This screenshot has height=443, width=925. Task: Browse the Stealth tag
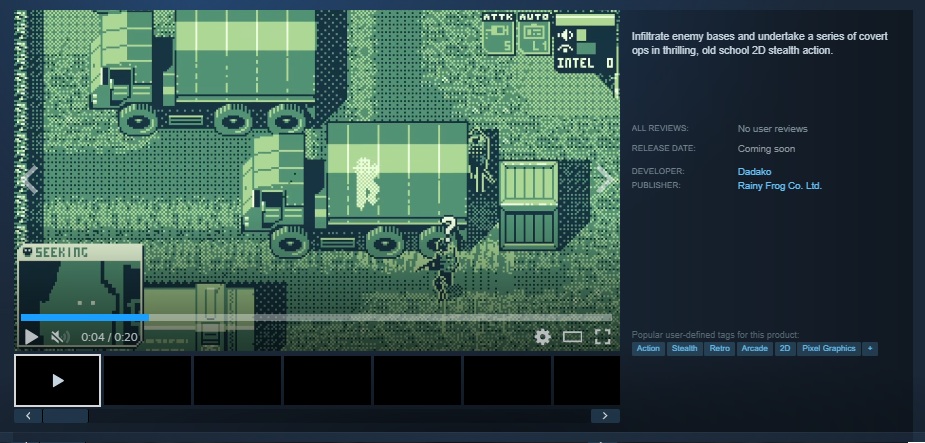click(684, 349)
